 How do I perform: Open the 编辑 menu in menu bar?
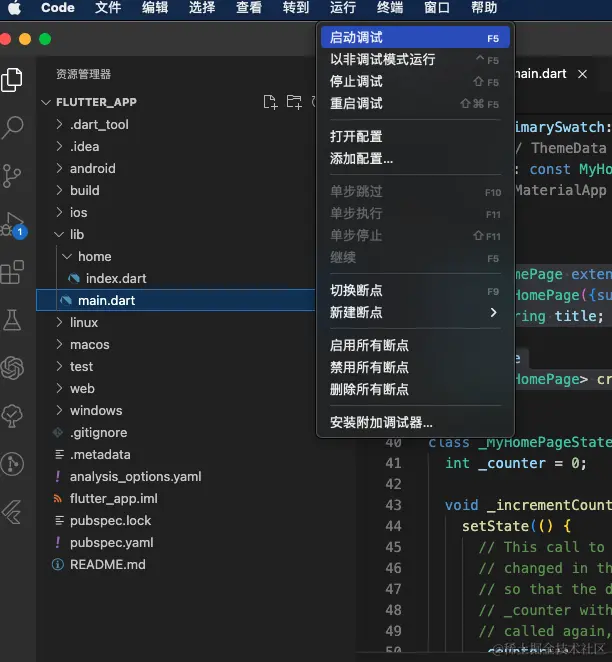(155, 8)
